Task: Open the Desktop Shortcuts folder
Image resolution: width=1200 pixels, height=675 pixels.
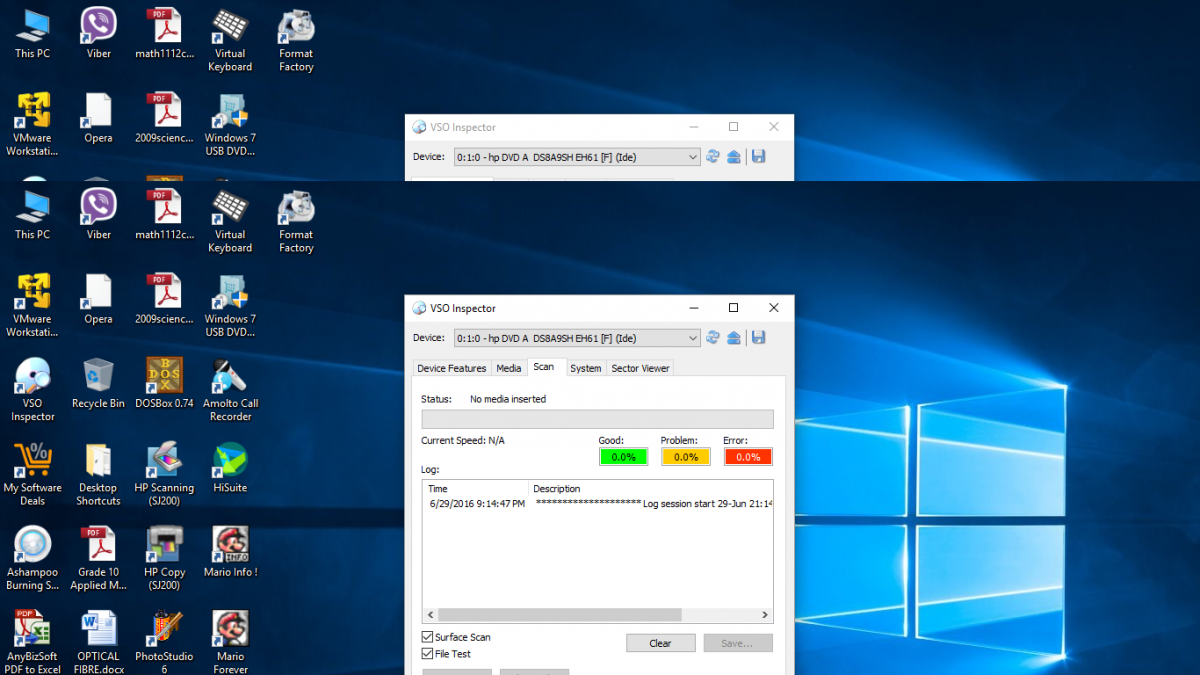Action: (98, 474)
